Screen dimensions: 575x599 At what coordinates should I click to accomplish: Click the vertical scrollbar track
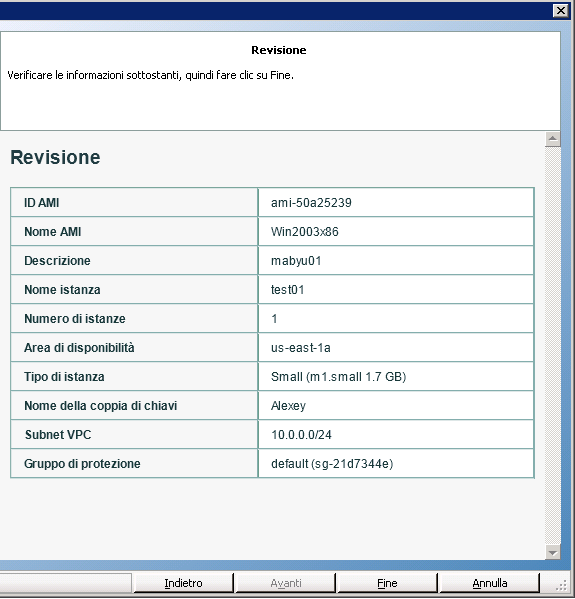(x=552, y=345)
